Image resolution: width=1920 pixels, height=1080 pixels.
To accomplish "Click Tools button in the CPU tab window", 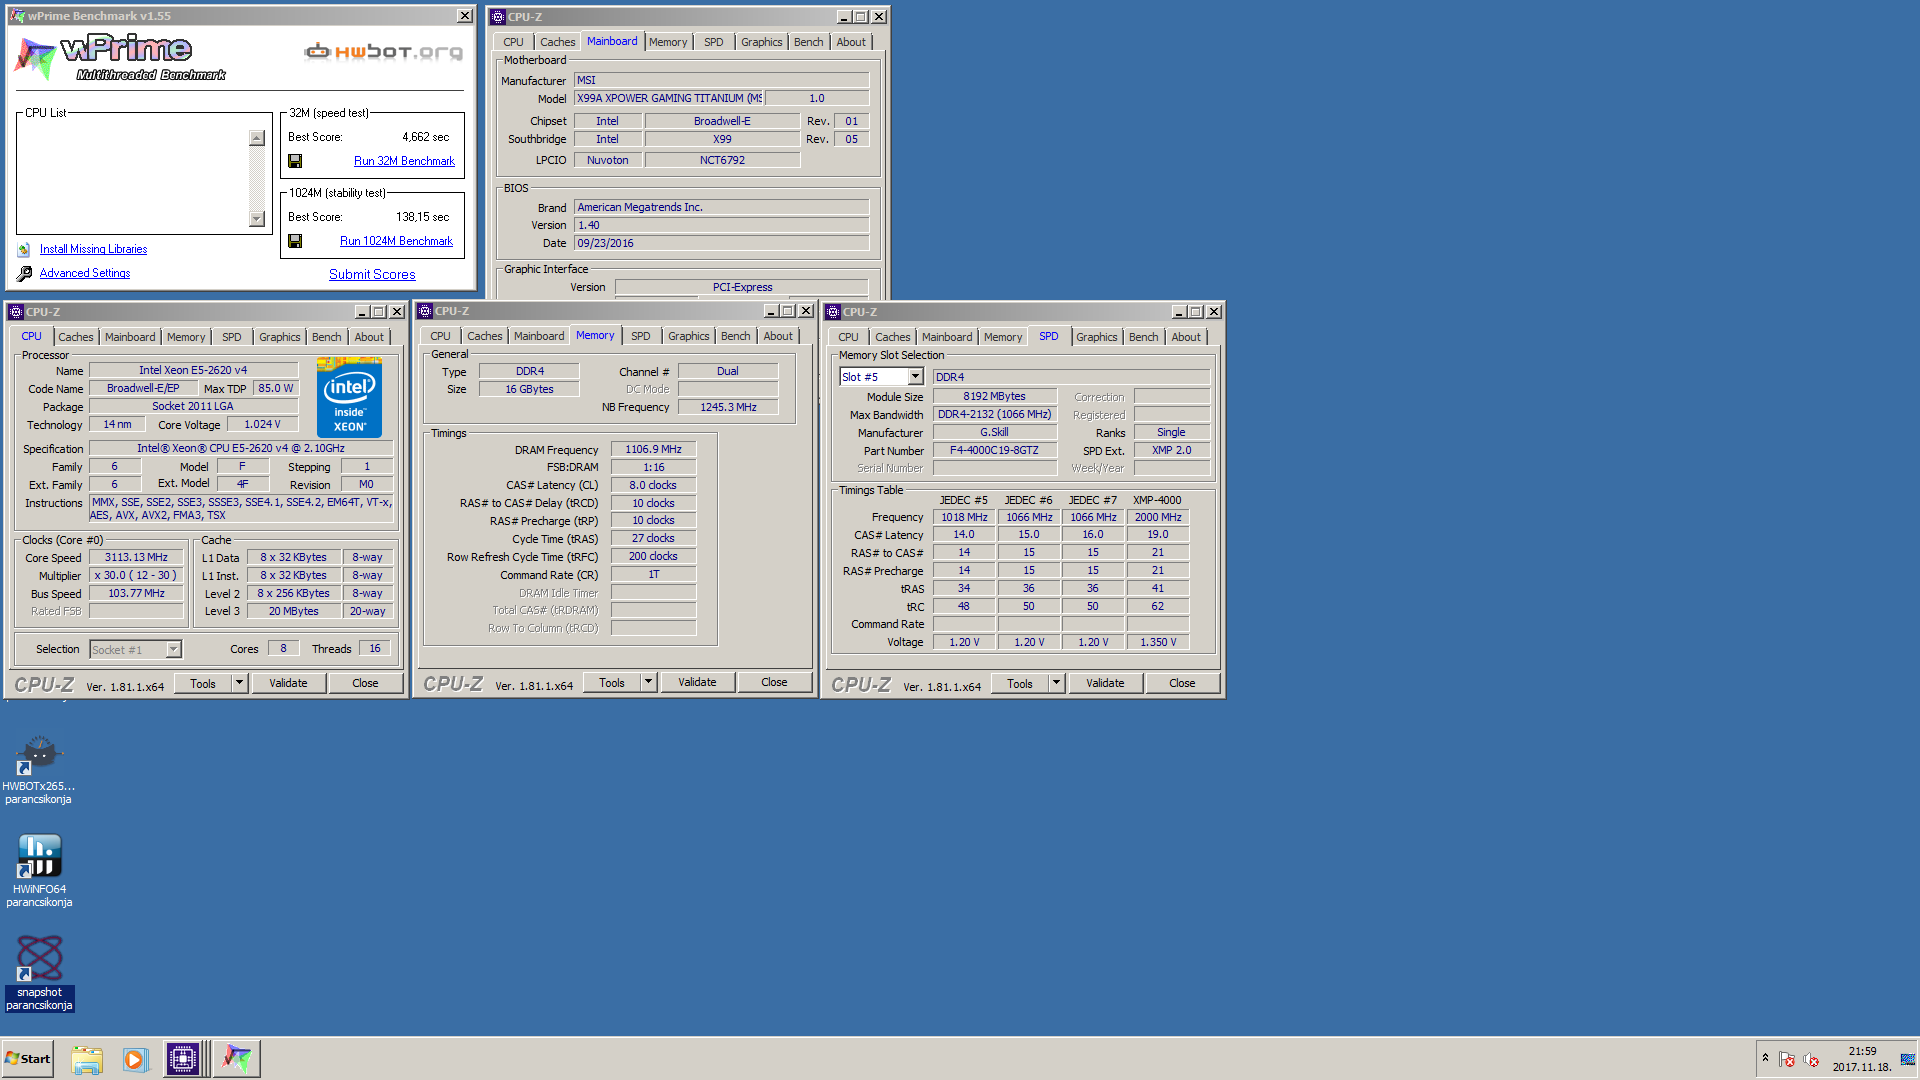I will click(203, 683).
